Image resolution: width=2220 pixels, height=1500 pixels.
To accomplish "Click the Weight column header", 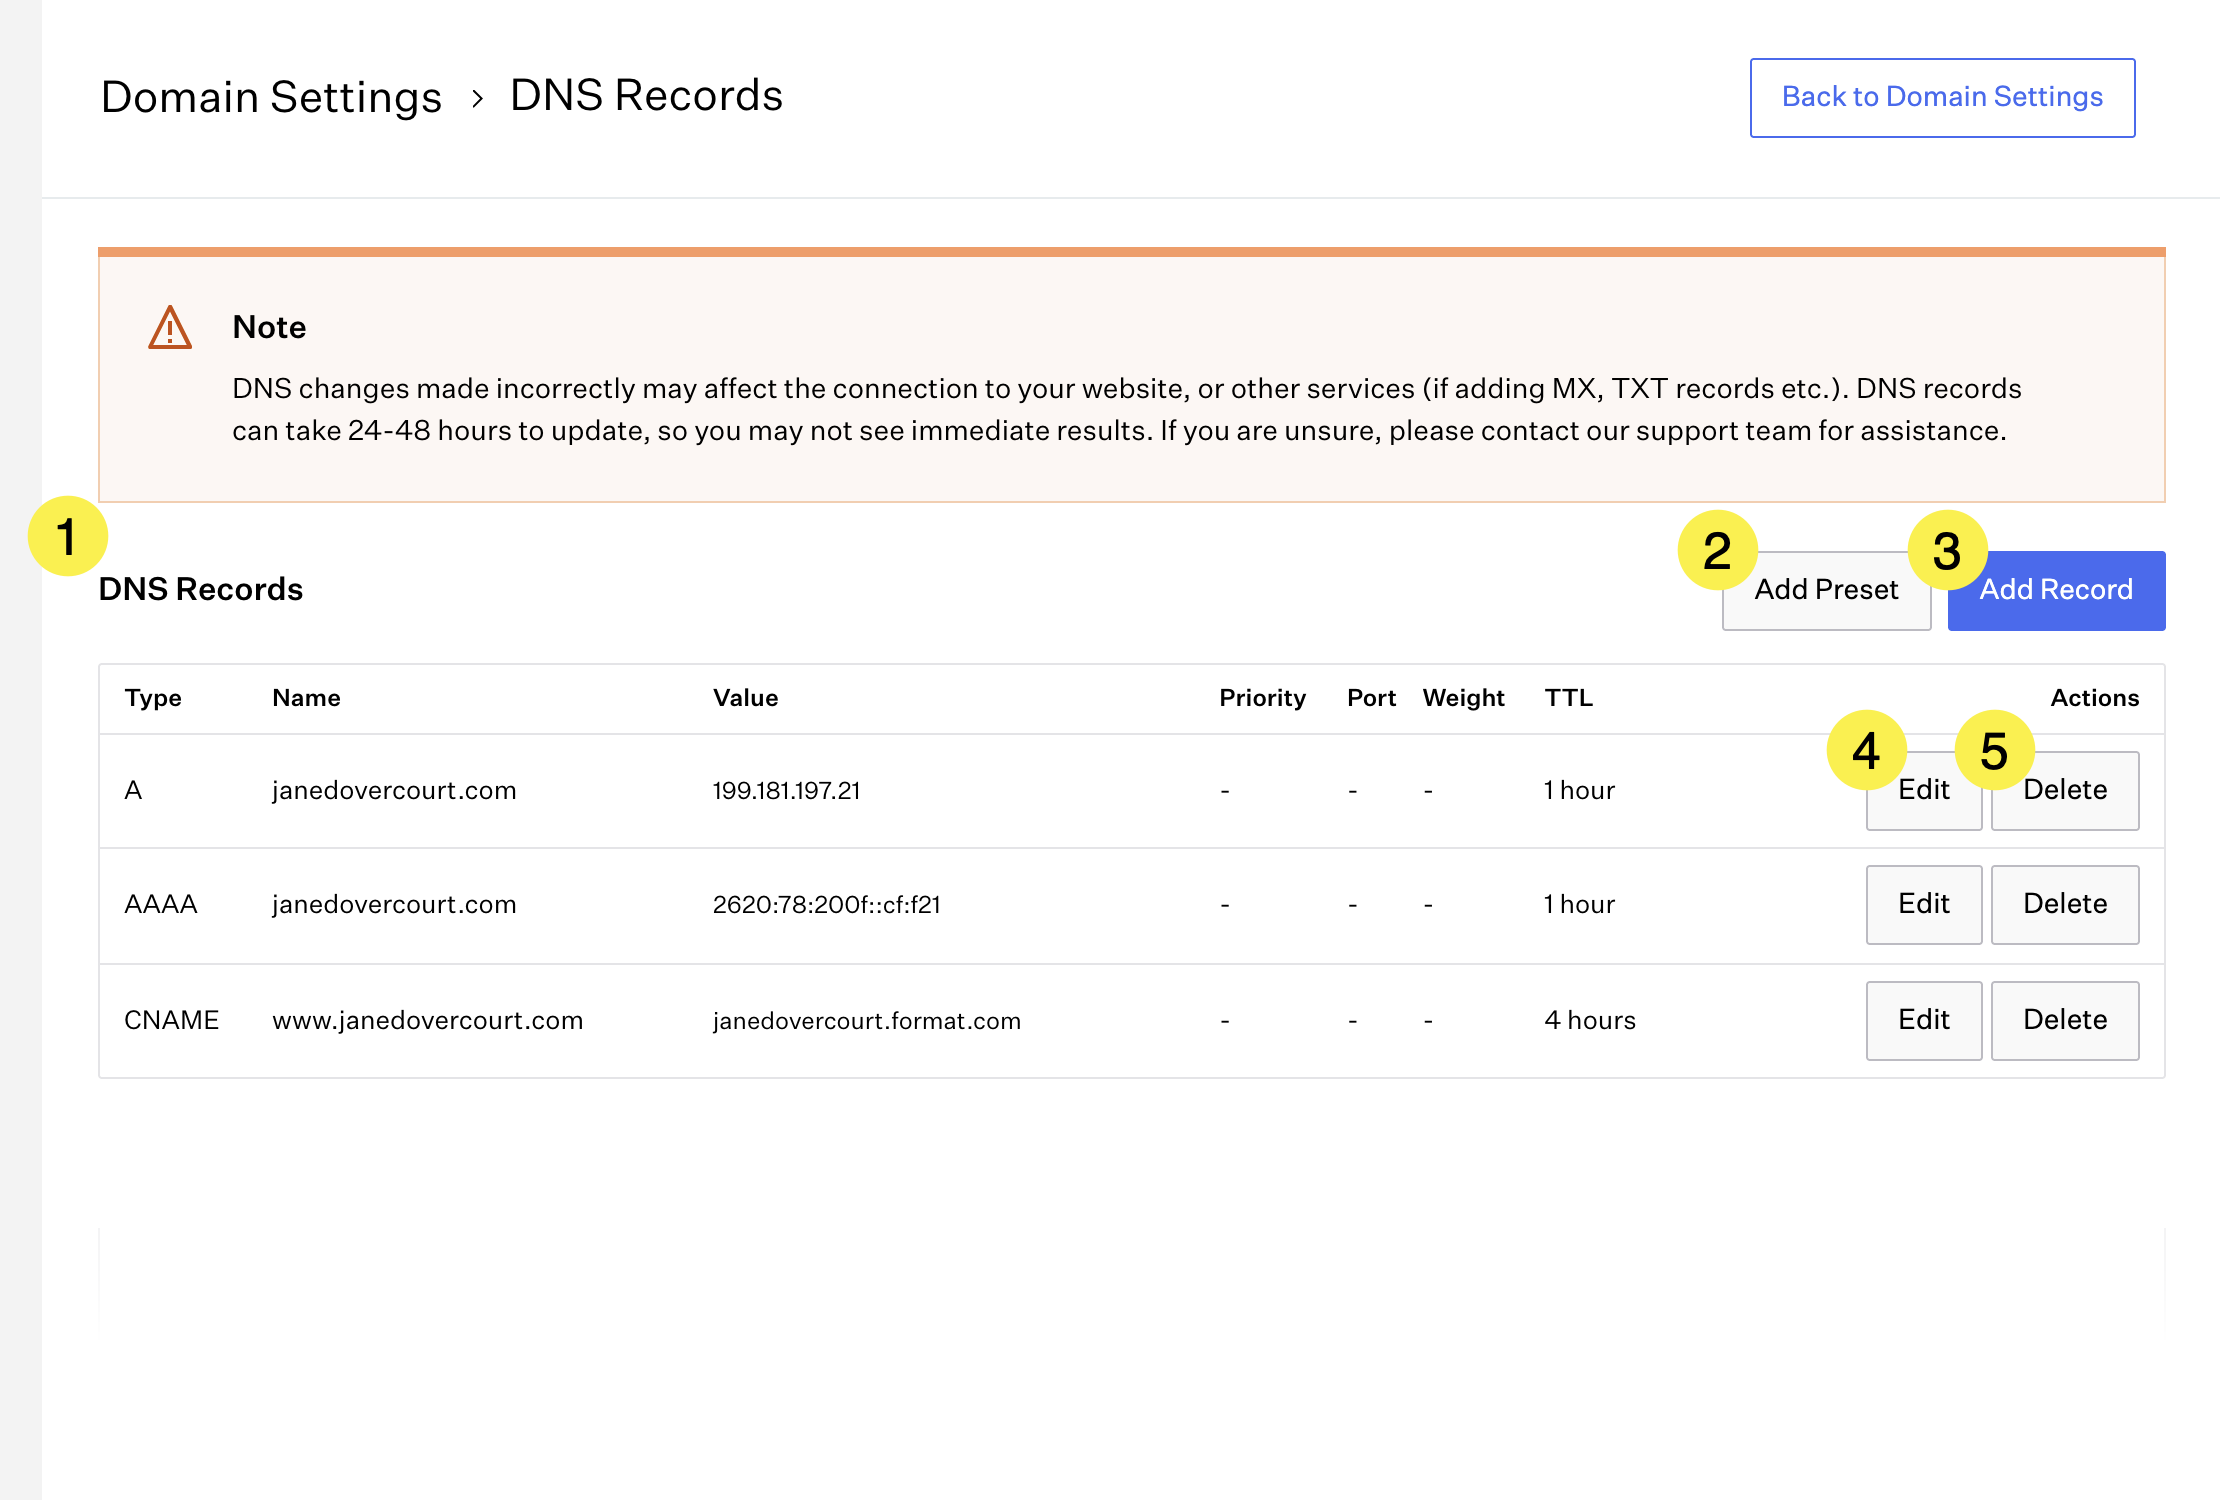I will click(x=1463, y=698).
